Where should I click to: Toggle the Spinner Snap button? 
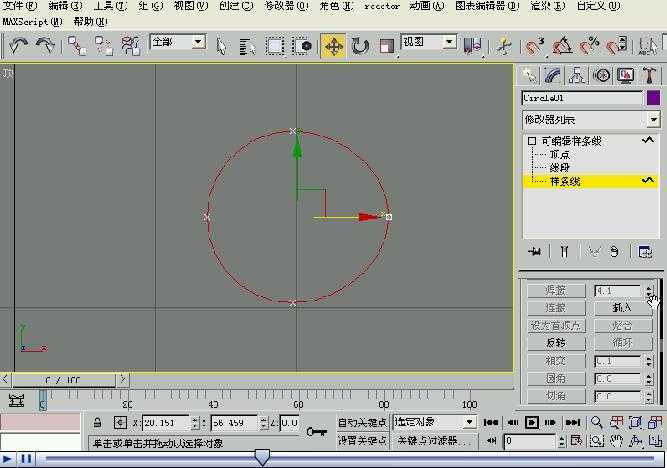(x=616, y=46)
